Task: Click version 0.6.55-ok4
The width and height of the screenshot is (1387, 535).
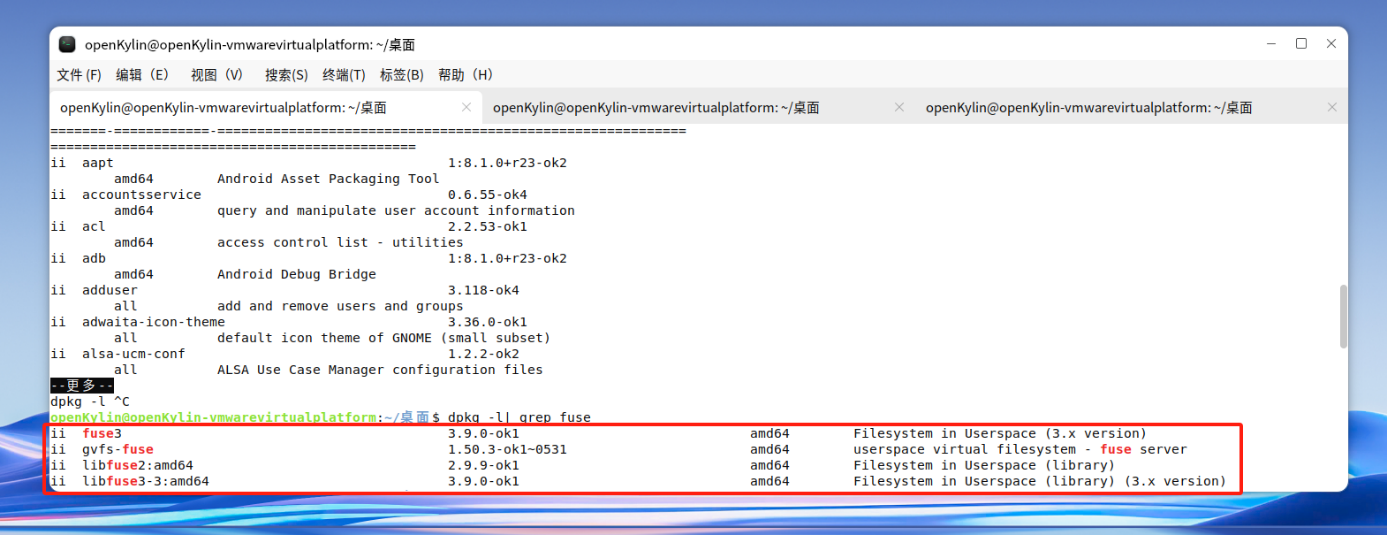Action: 488,194
